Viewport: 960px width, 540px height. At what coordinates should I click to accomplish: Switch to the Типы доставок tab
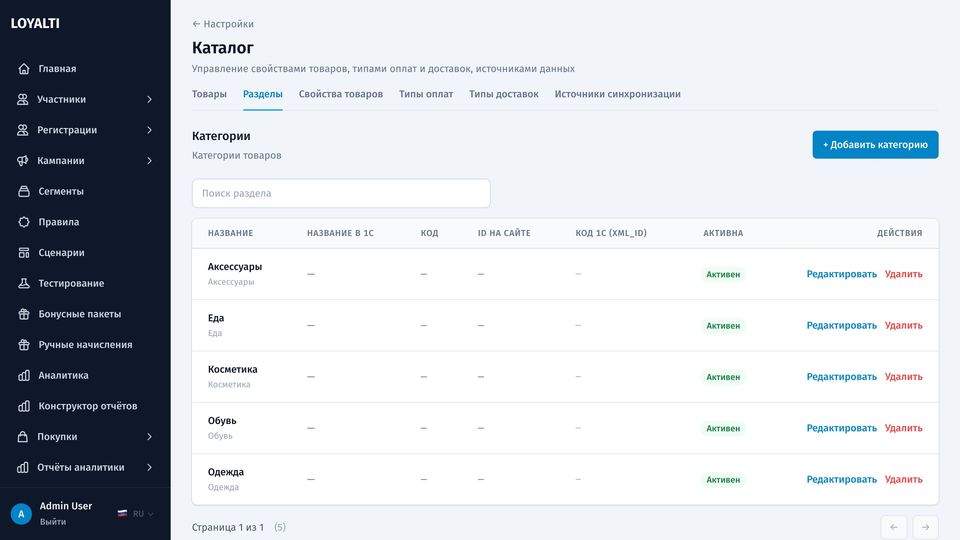504,94
